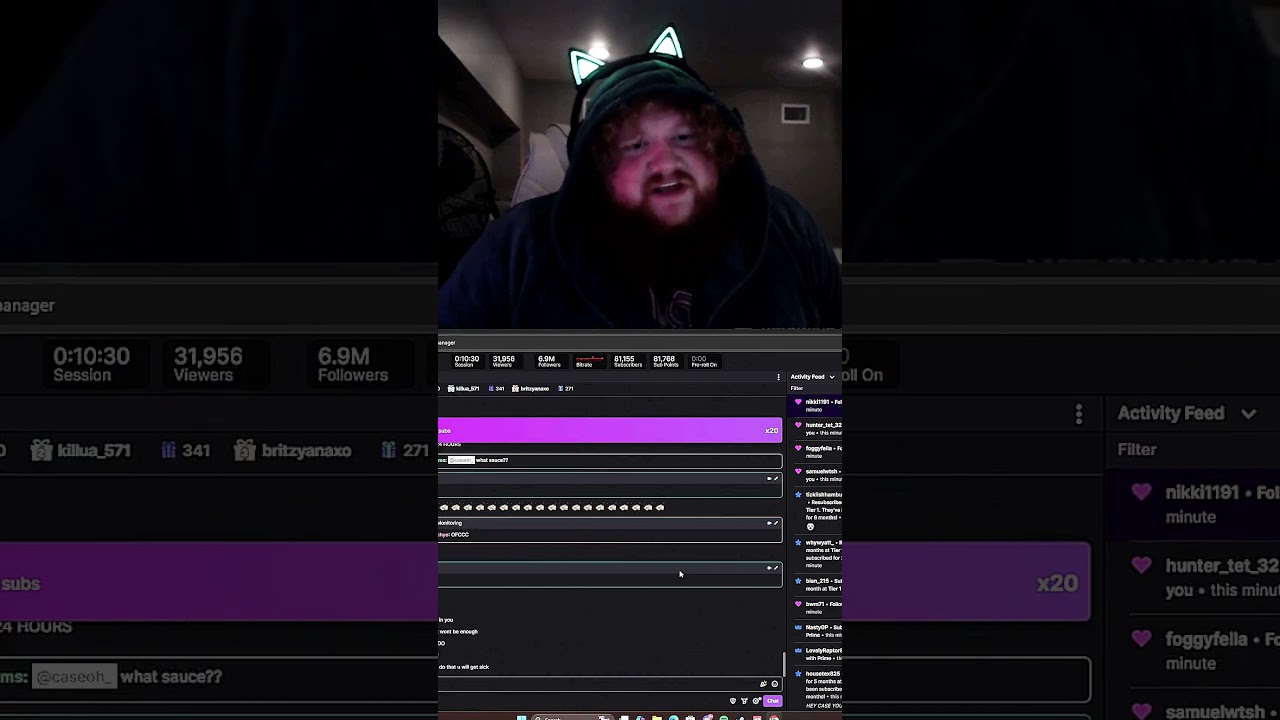
Task: Click the celebration icon in chat input
Action: tap(763, 684)
